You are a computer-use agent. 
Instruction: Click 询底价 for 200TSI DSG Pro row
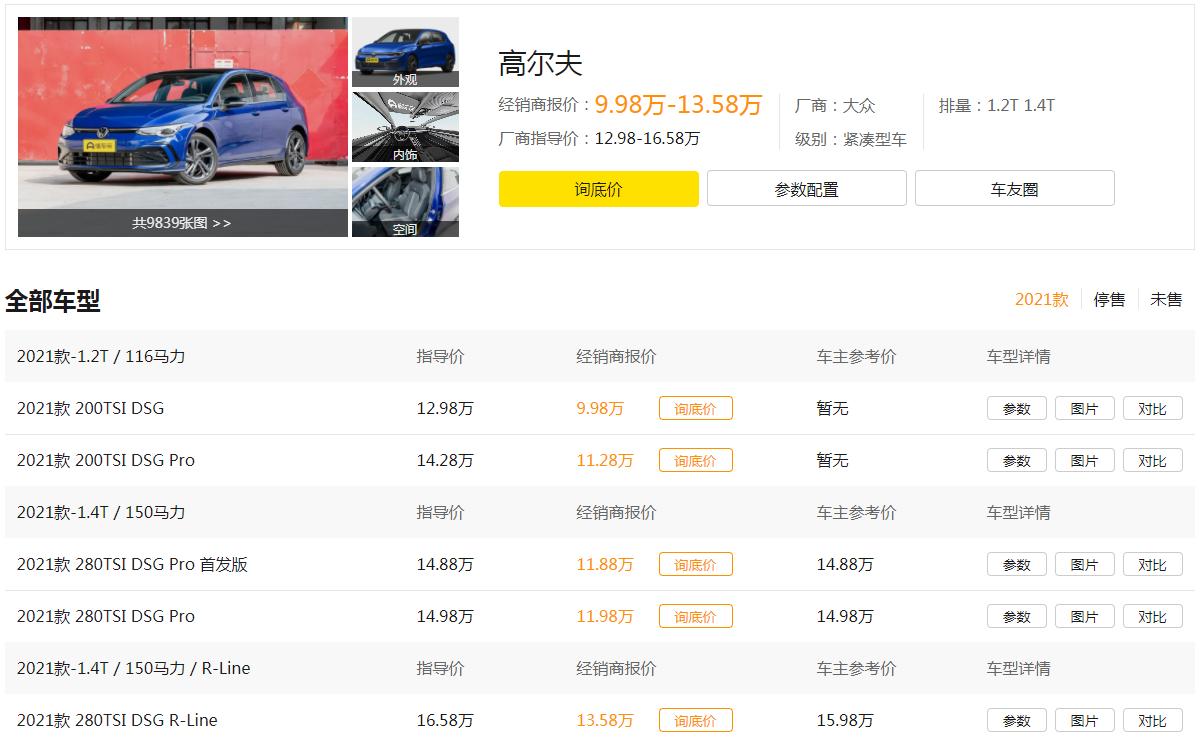pyautogui.click(x=696, y=460)
